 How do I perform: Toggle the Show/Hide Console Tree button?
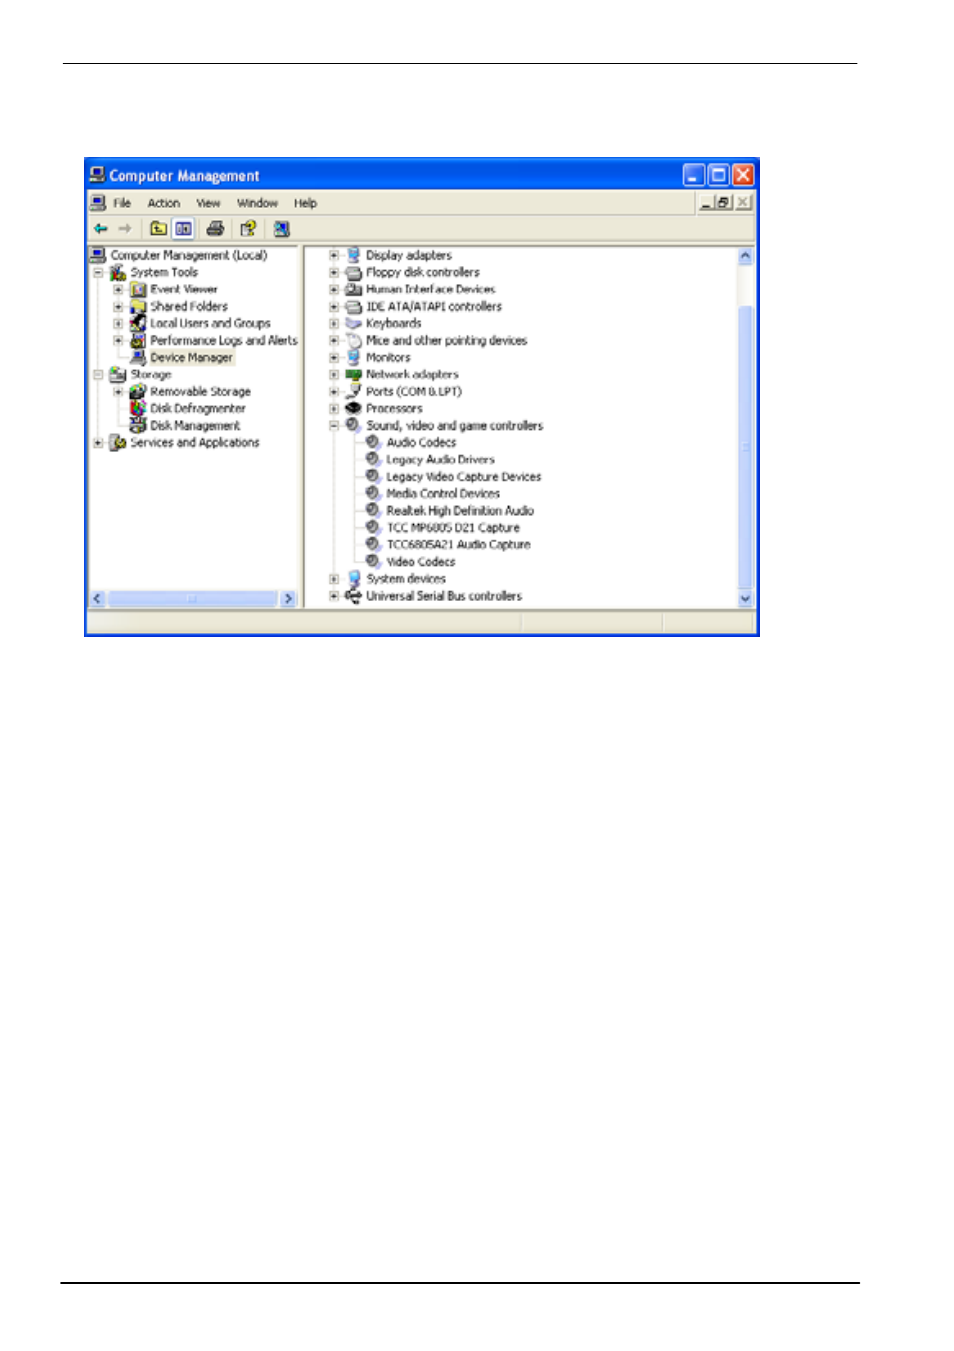(183, 229)
